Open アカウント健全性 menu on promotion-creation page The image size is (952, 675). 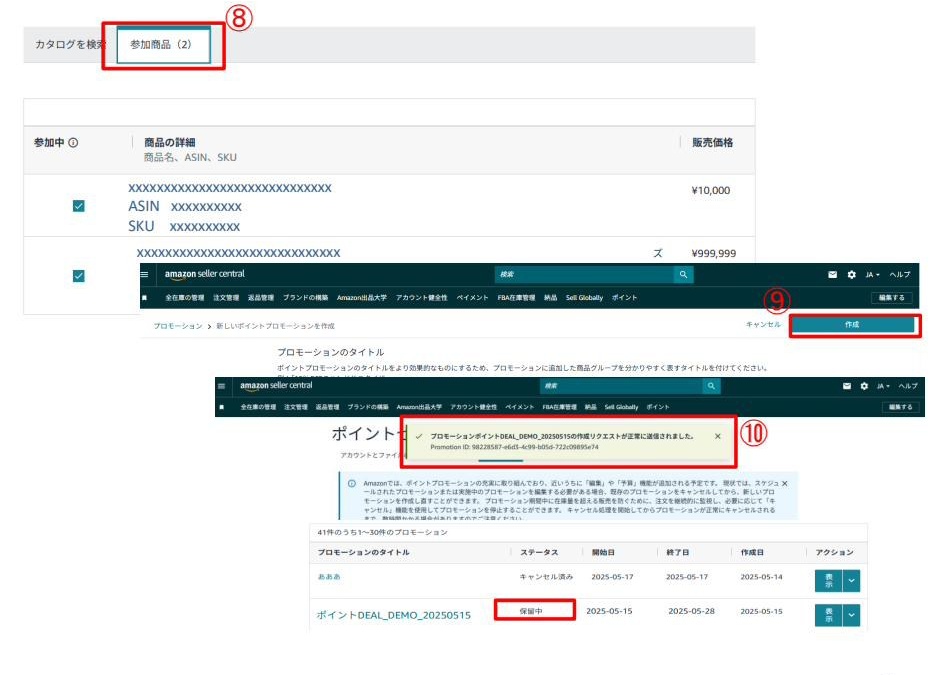pyautogui.click(x=421, y=297)
